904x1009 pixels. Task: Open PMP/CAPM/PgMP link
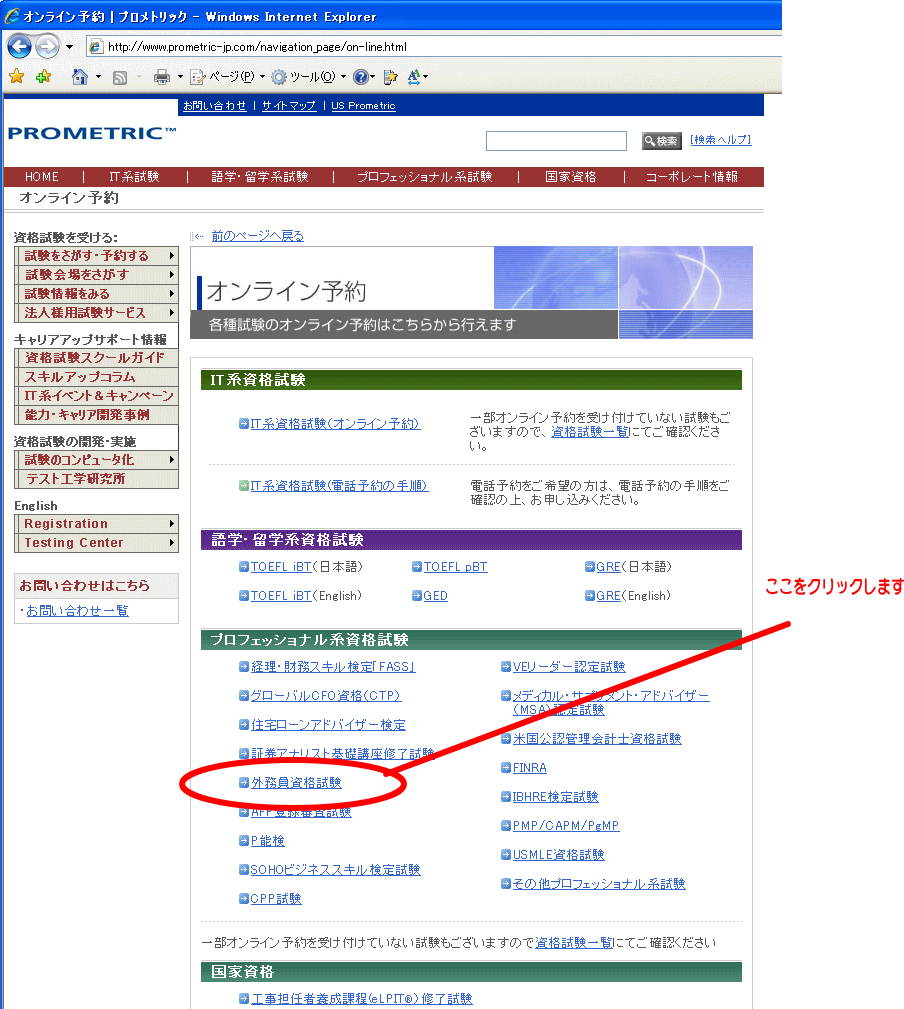point(566,826)
